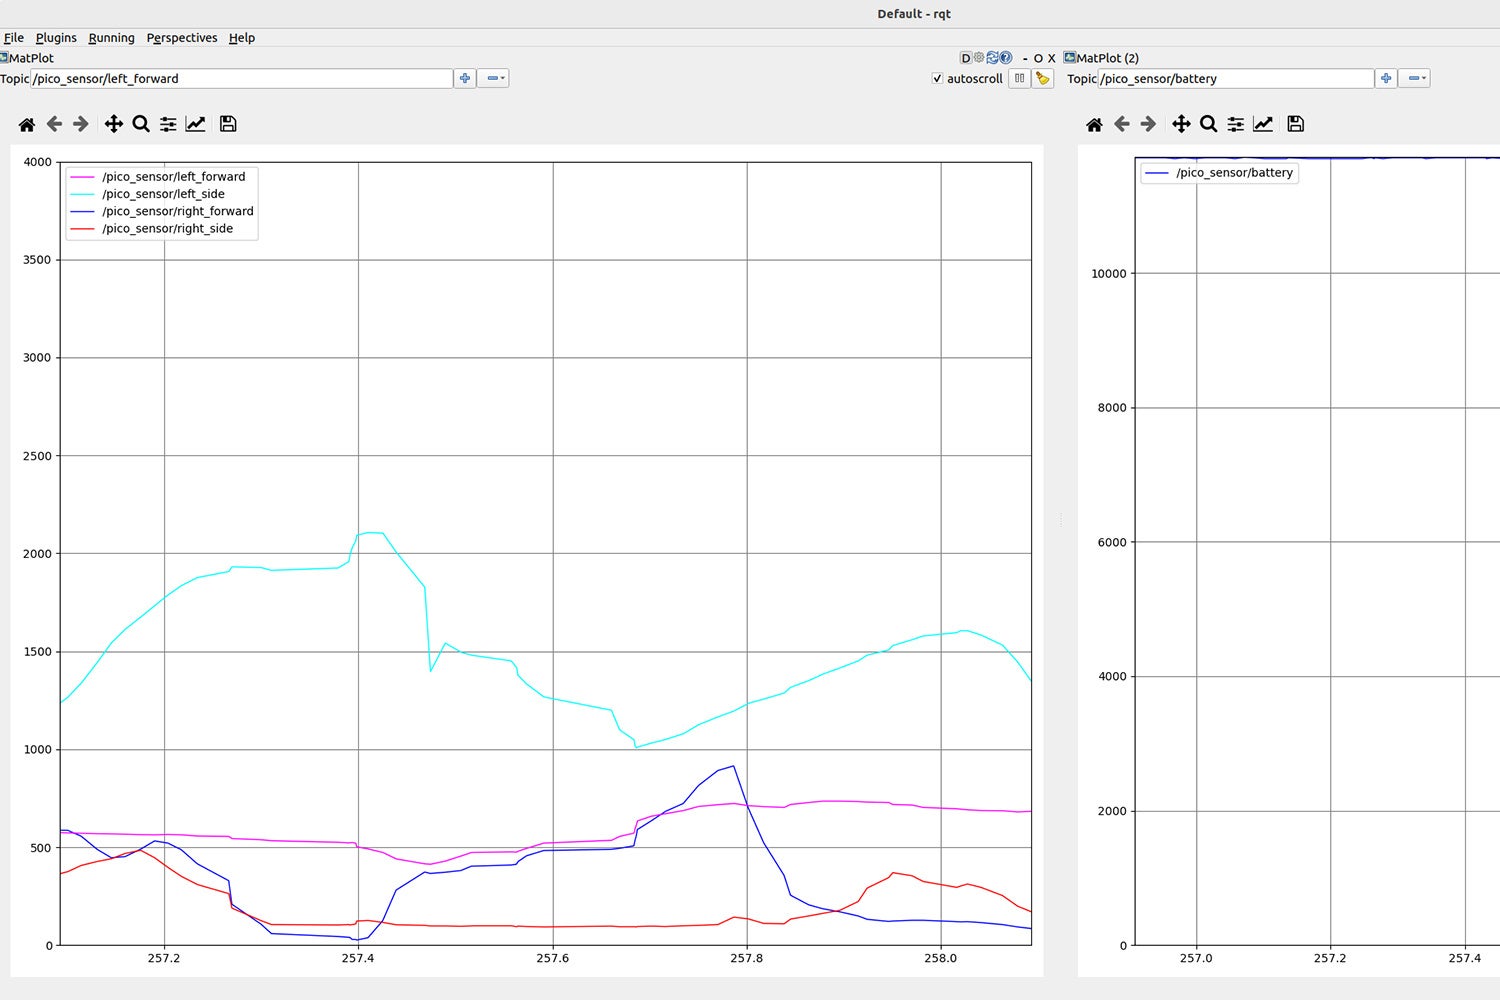Open remove-topic dropdown for battery plot

point(1415,78)
